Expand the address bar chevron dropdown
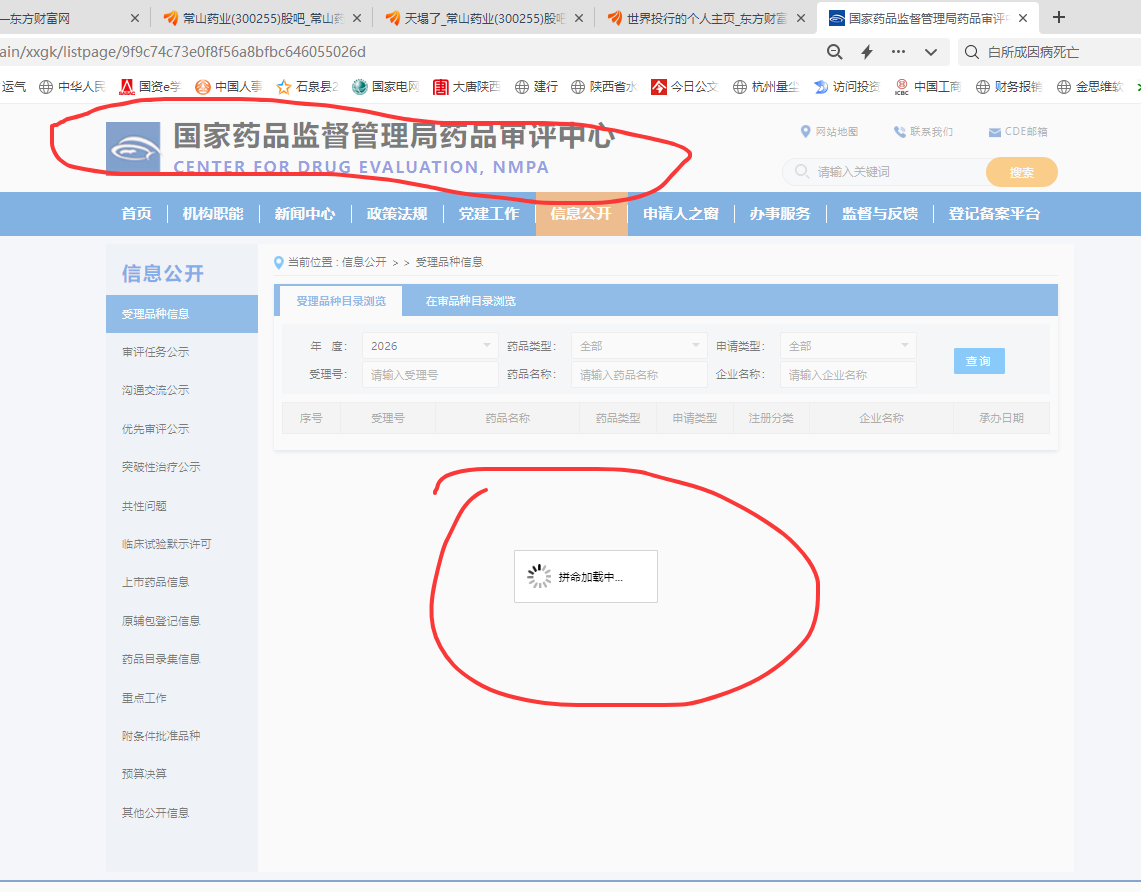Screen dimensions: 1141x892 pos(931,52)
